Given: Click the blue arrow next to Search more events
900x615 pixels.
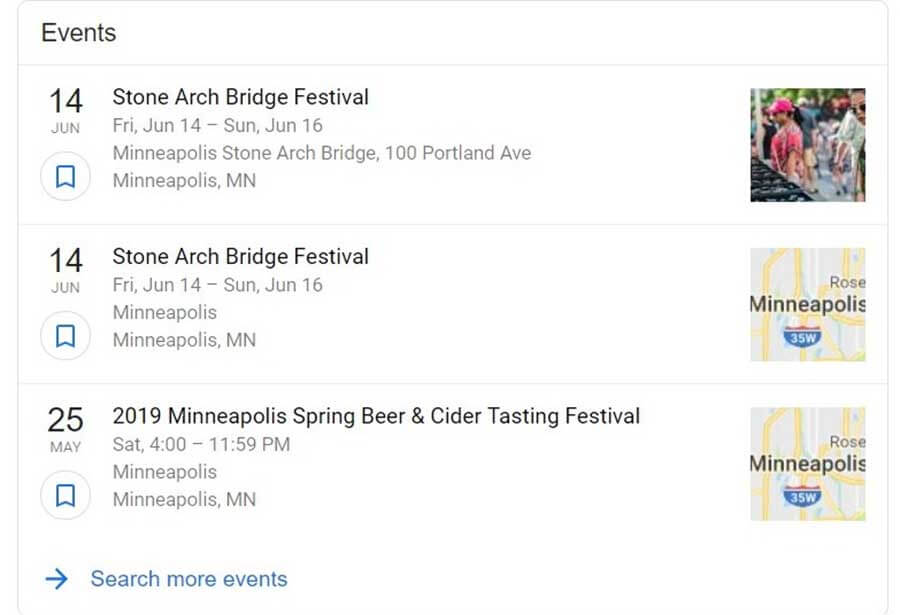Looking at the screenshot, I should click(x=57, y=579).
